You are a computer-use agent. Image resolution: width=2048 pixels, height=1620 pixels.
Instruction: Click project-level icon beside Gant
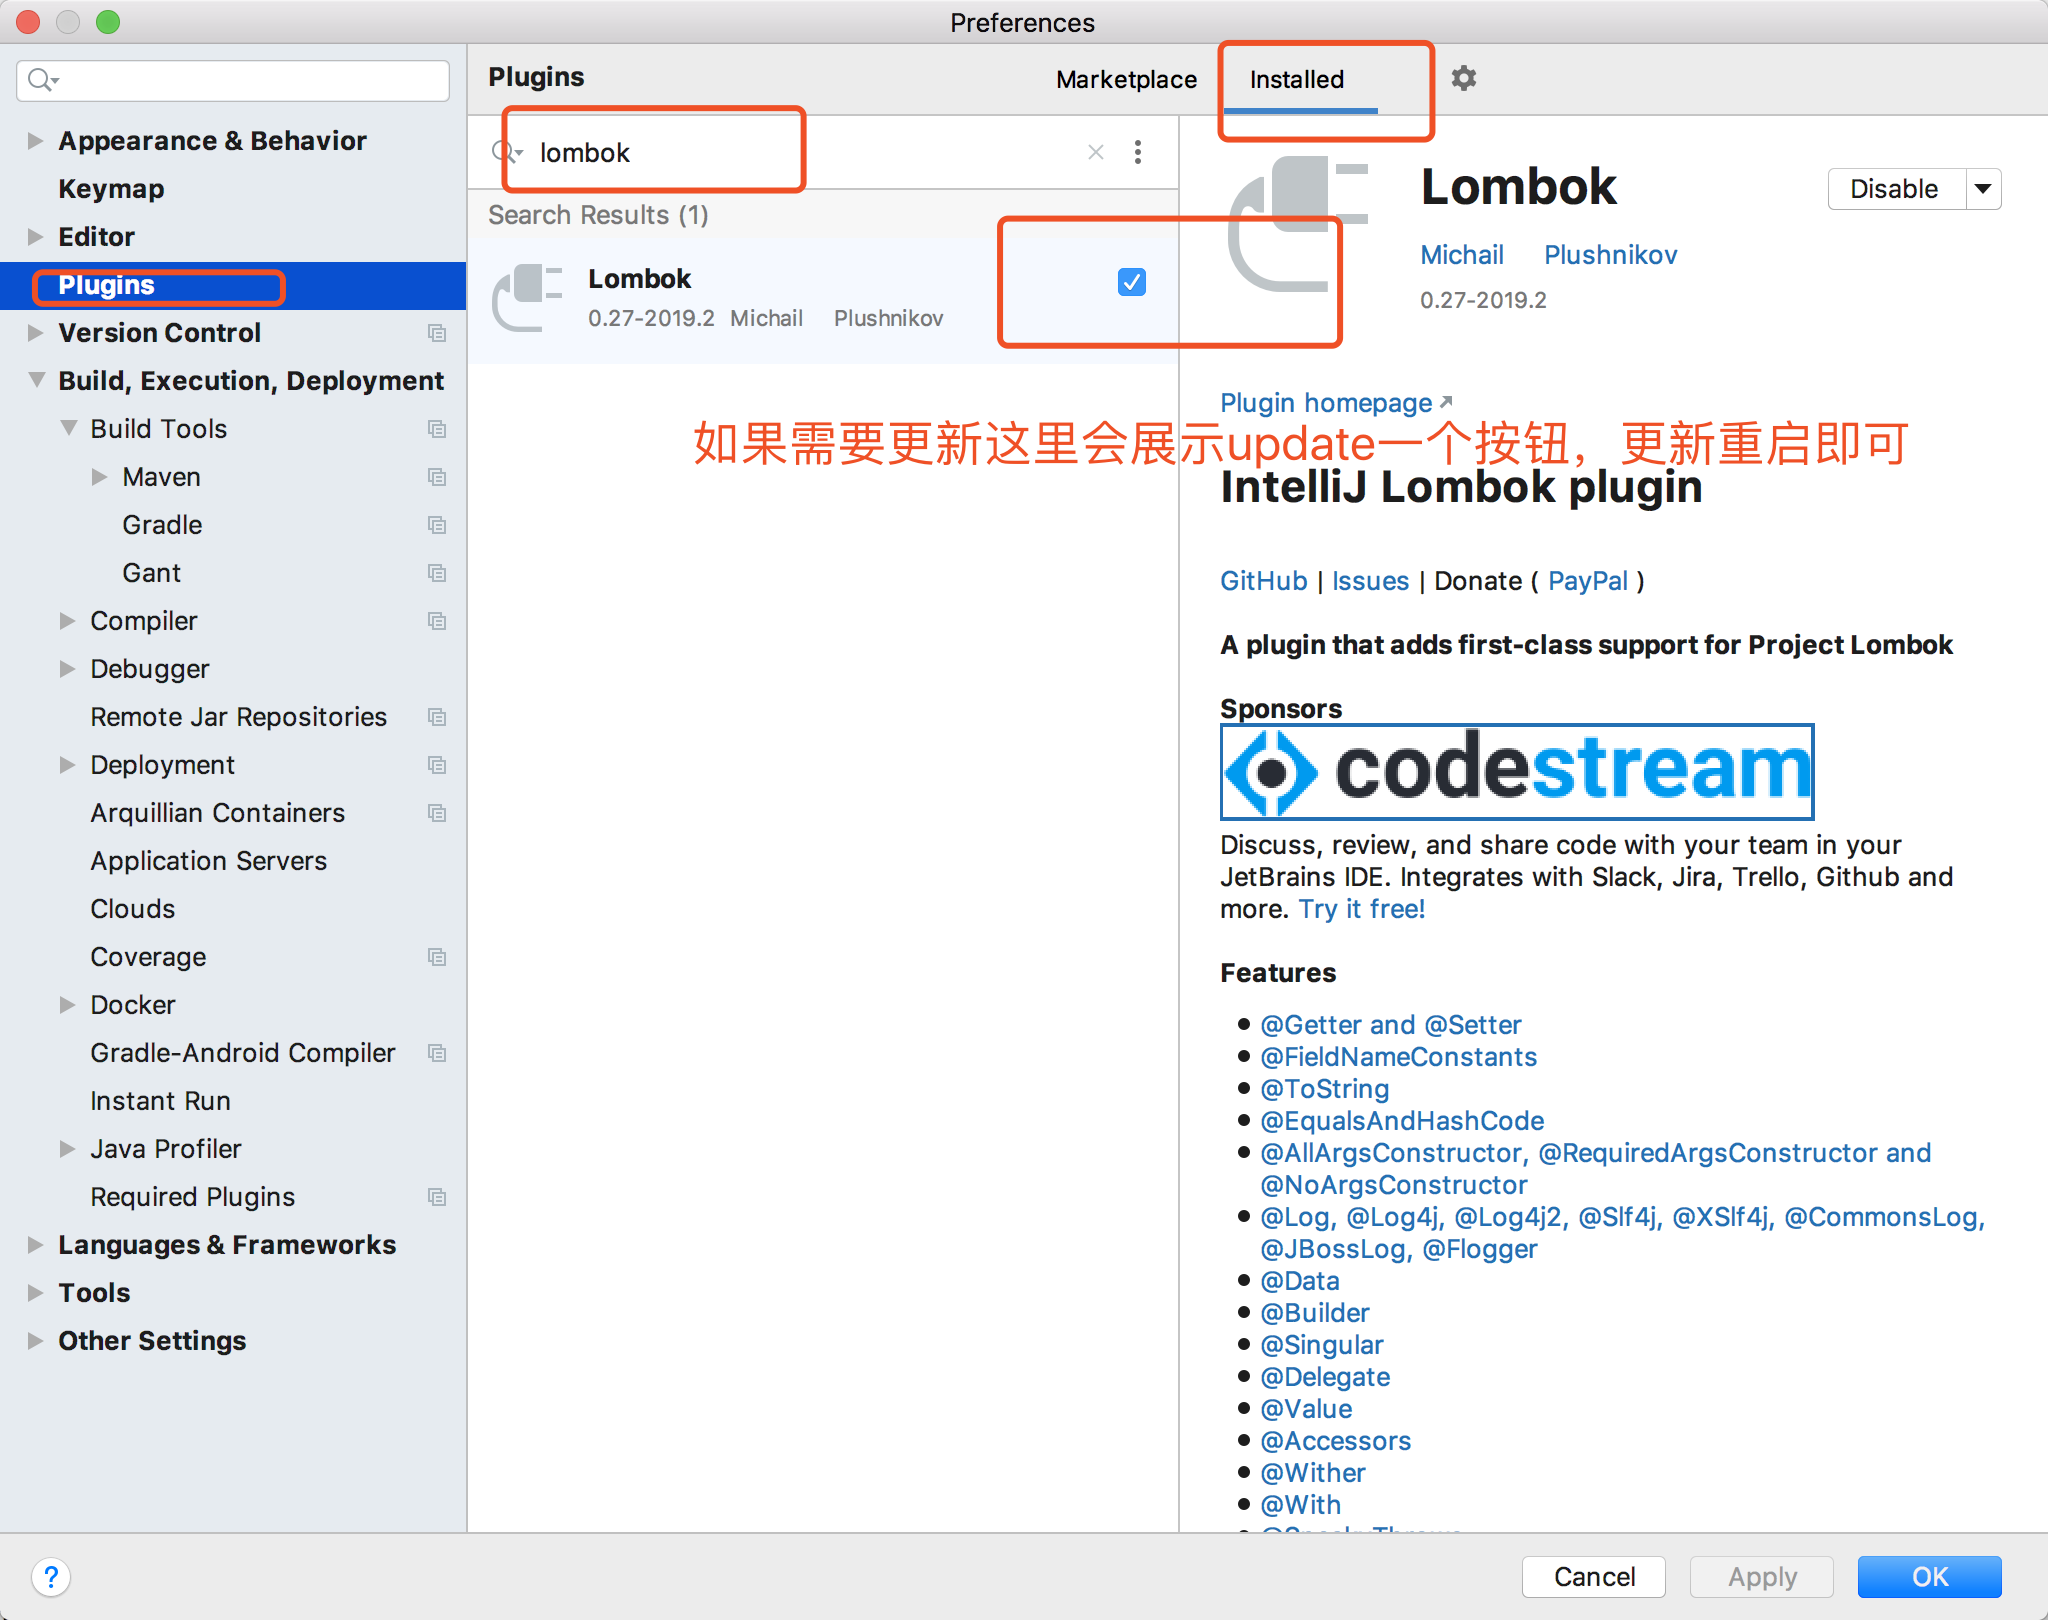[x=437, y=573]
